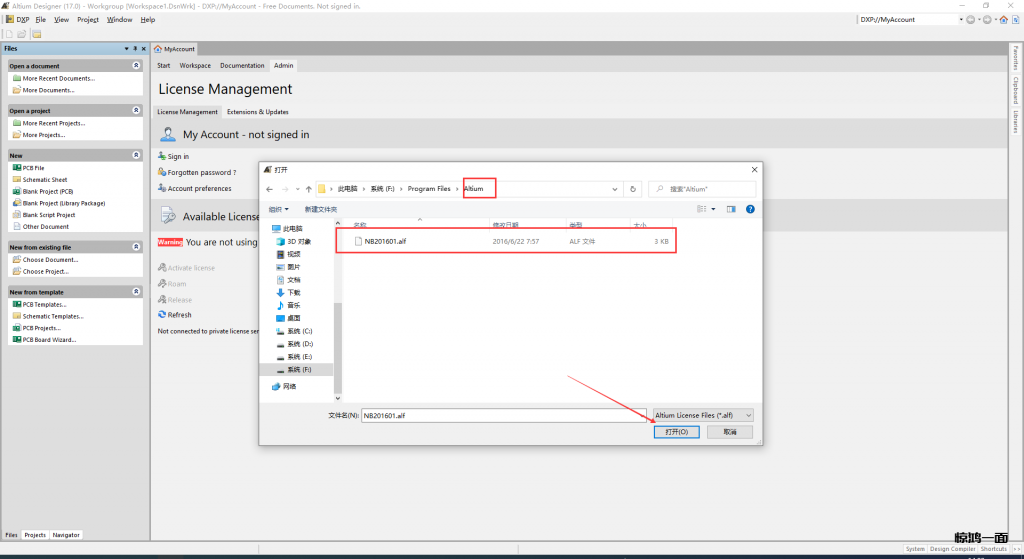
Task: Click the blue help icon in the dialog
Action: pyautogui.click(x=750, y=209)
